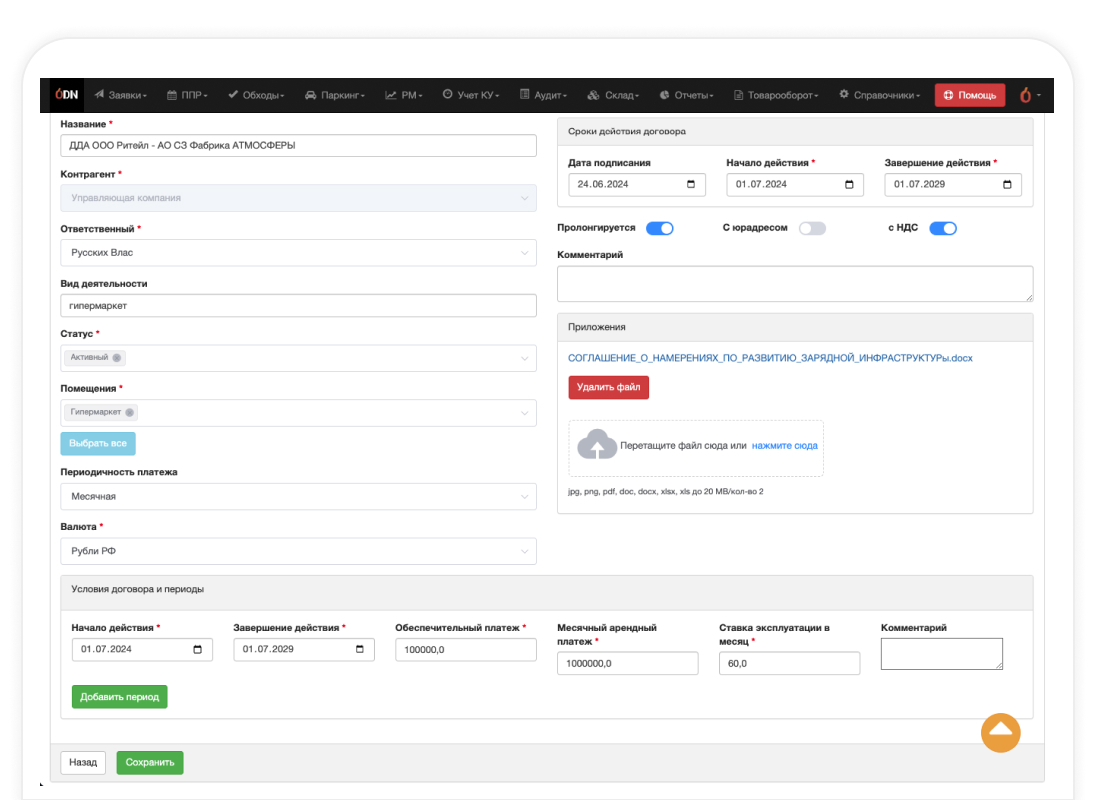Screen dimensions: 1100x800
Task: Click the chart icon beside РМ
Action: [391, 95]
